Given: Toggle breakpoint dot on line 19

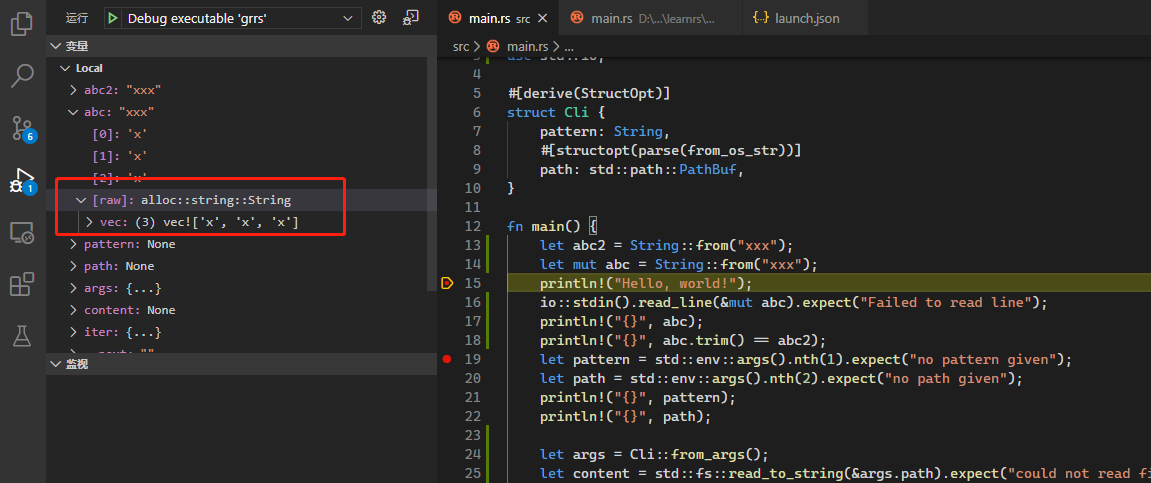Looking at the screenshot, I should pyautogui.click(x=447, y=359).
